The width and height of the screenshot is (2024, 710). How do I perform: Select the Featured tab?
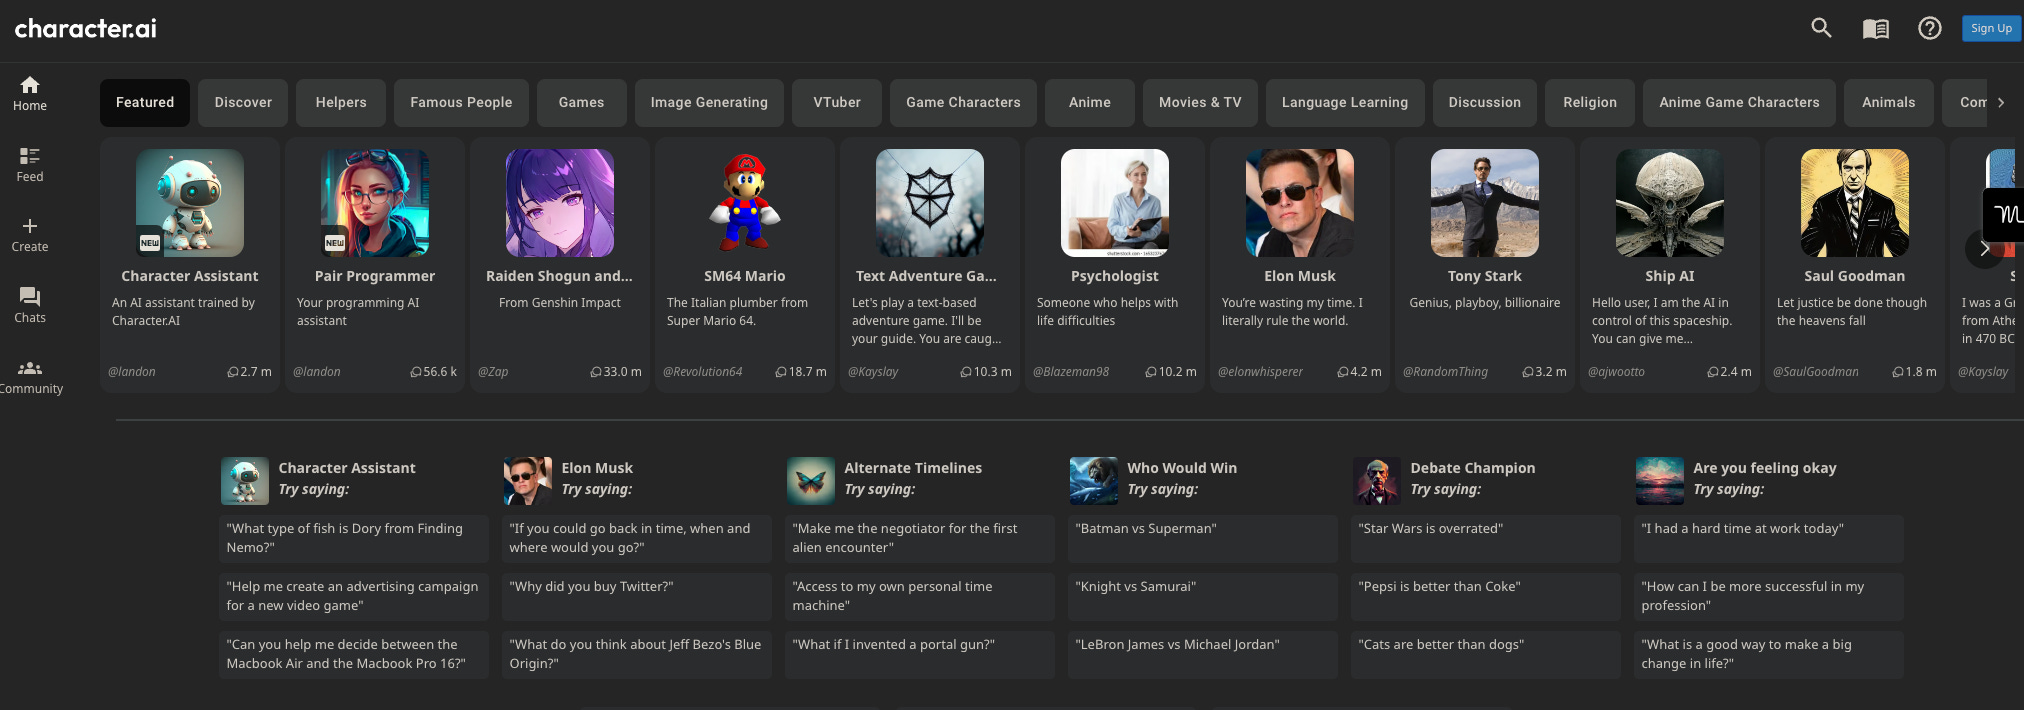[145, 103]
